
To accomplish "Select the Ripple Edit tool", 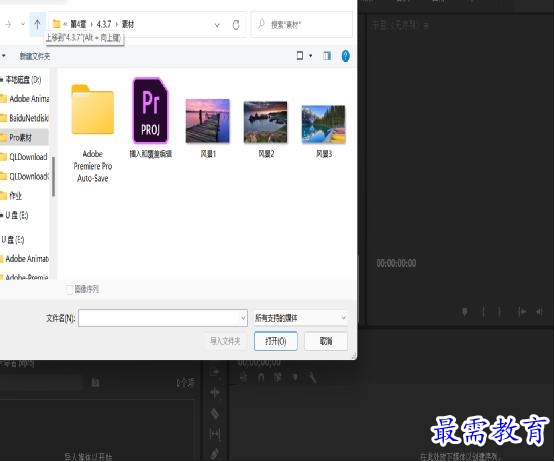I will pos(215,393).
